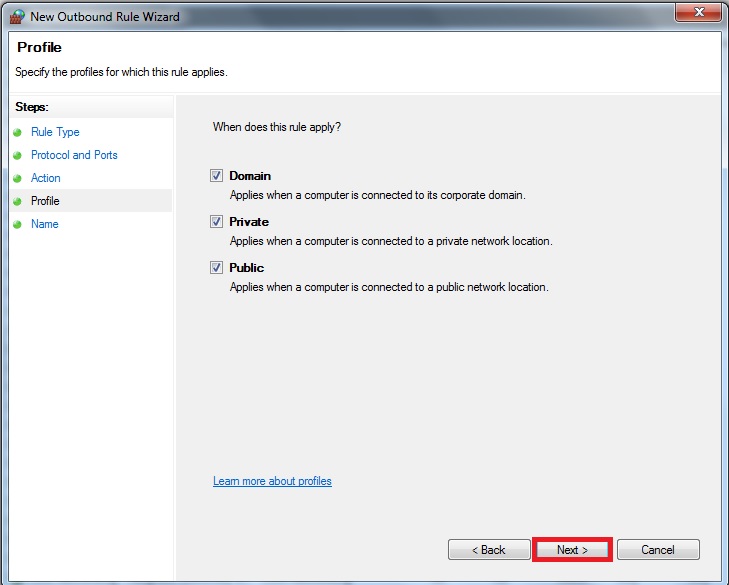Screen dimensions: 729x585
Task: Close the New Outbound Rule Wizard window
Action: click(x=698, y=13)
